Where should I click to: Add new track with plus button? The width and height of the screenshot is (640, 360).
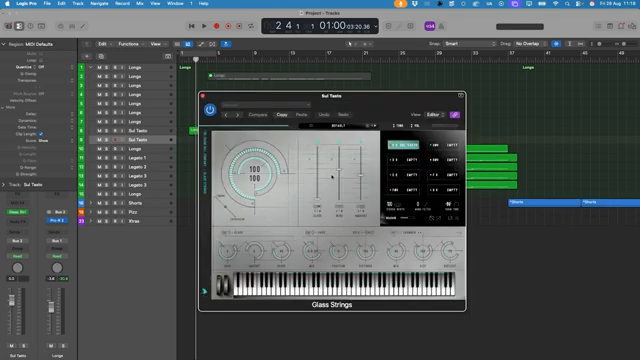click(87, 56)
